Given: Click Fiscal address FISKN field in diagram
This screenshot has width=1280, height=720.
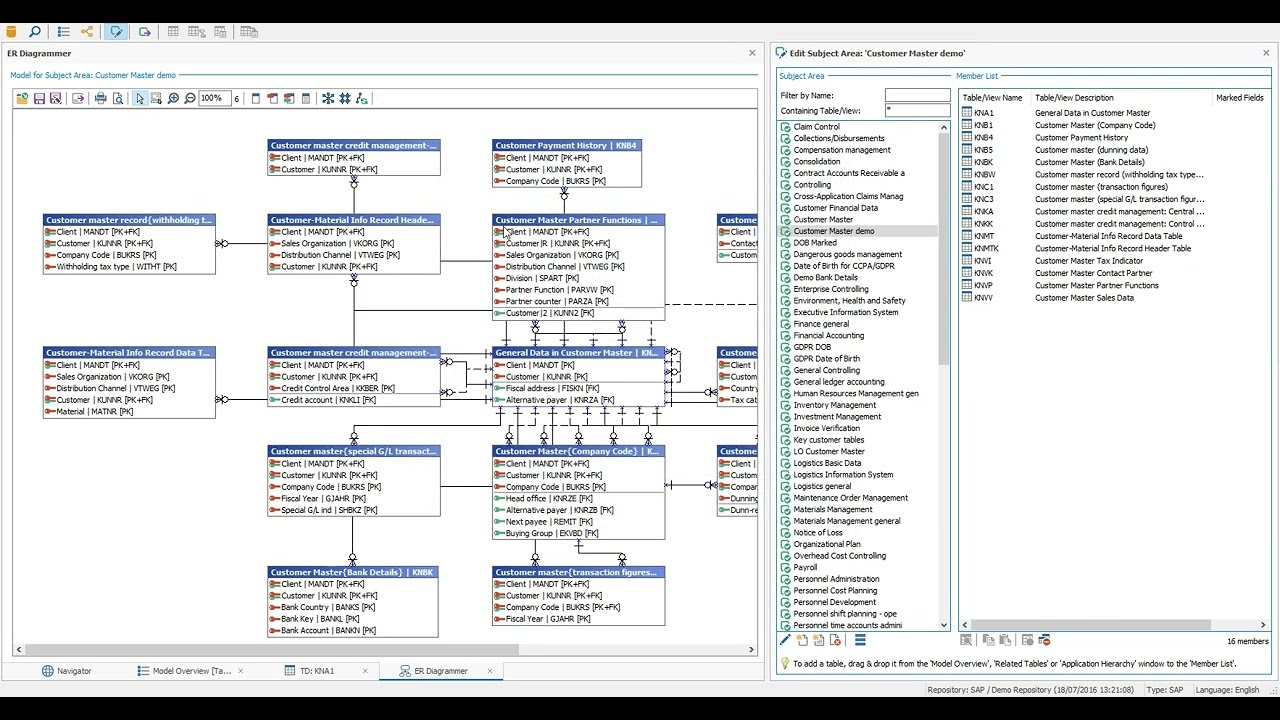Looking at the screenshot, I should (x=552, y=388).
